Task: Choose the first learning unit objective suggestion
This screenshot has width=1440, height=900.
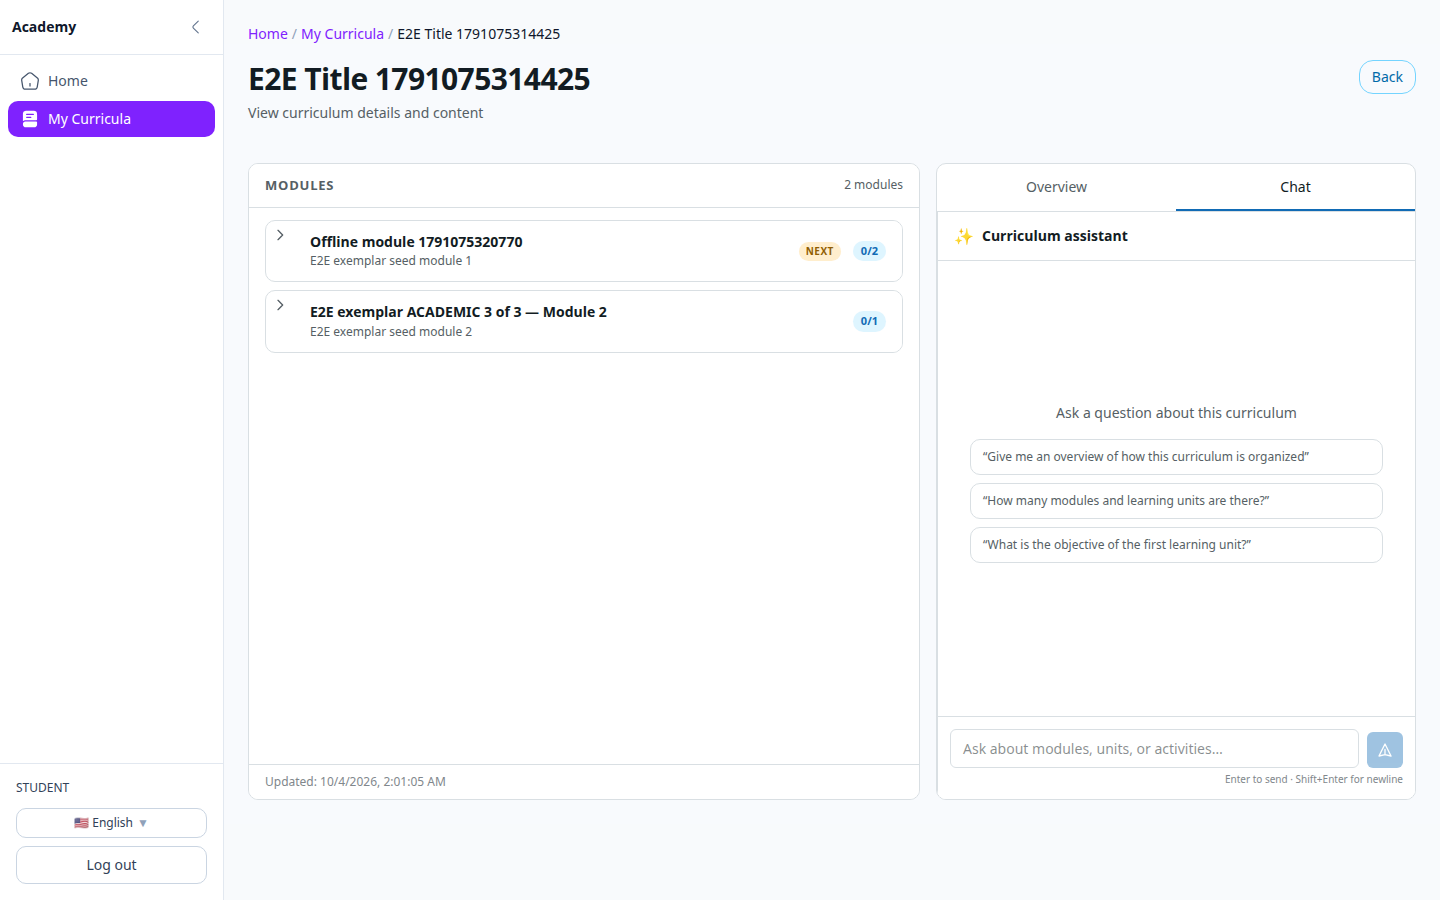Action: 1176,545
